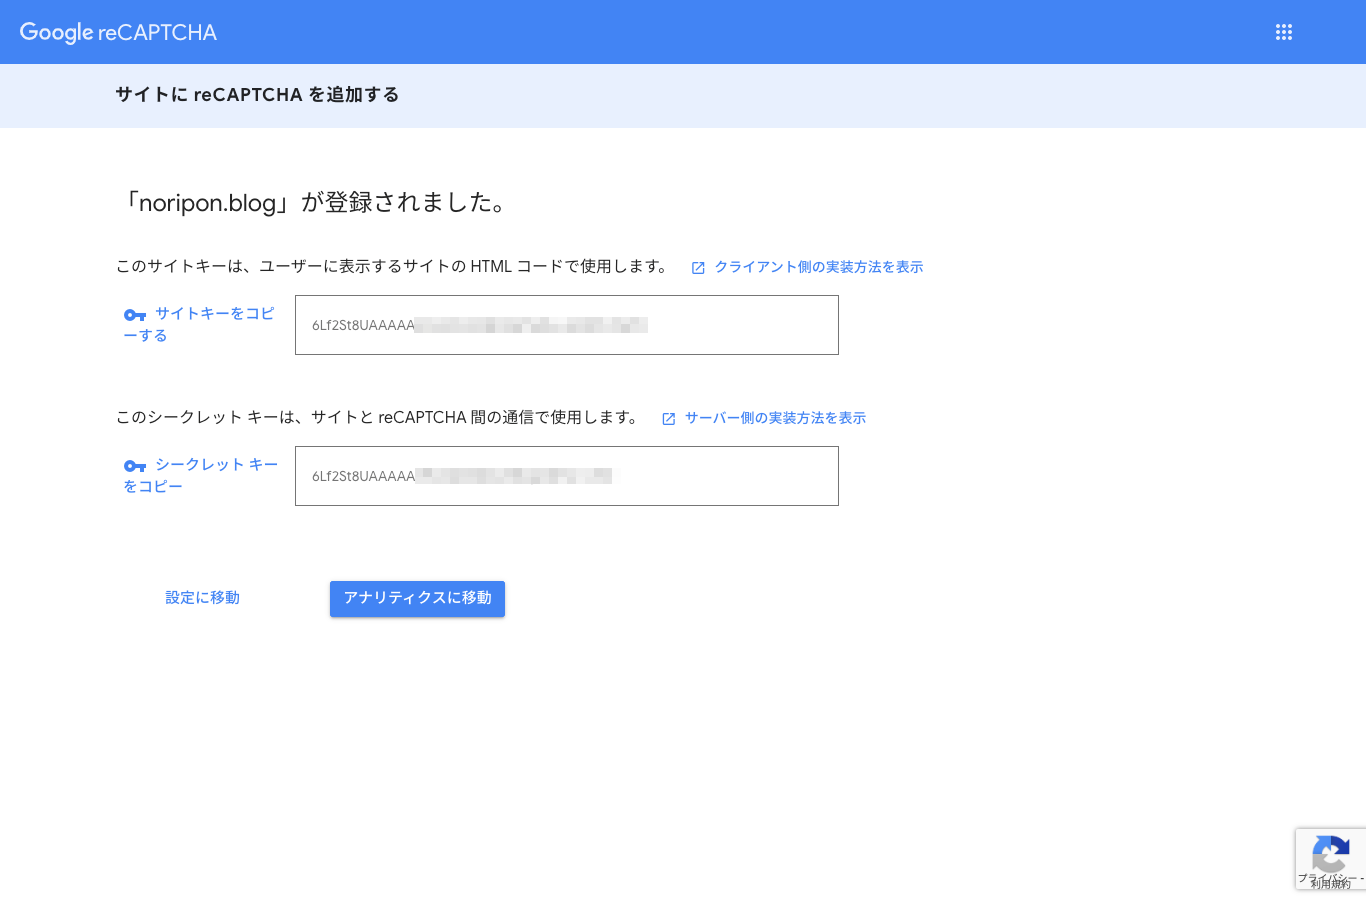Click the blurred portion of the site key
This screenshot has height=903, width=1366.
pyautogui.click(x=530, y=325)
